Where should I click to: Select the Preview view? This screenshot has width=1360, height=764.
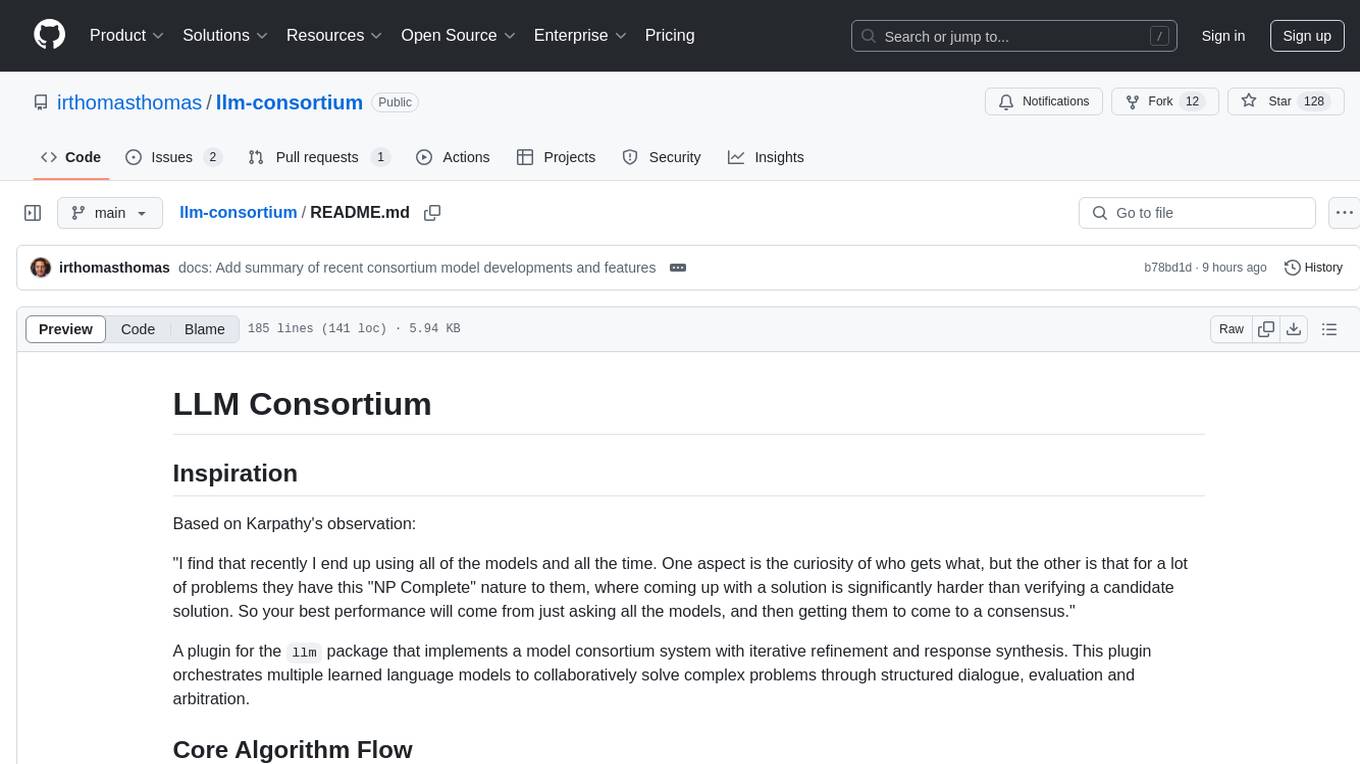click(x=66, y=329)
